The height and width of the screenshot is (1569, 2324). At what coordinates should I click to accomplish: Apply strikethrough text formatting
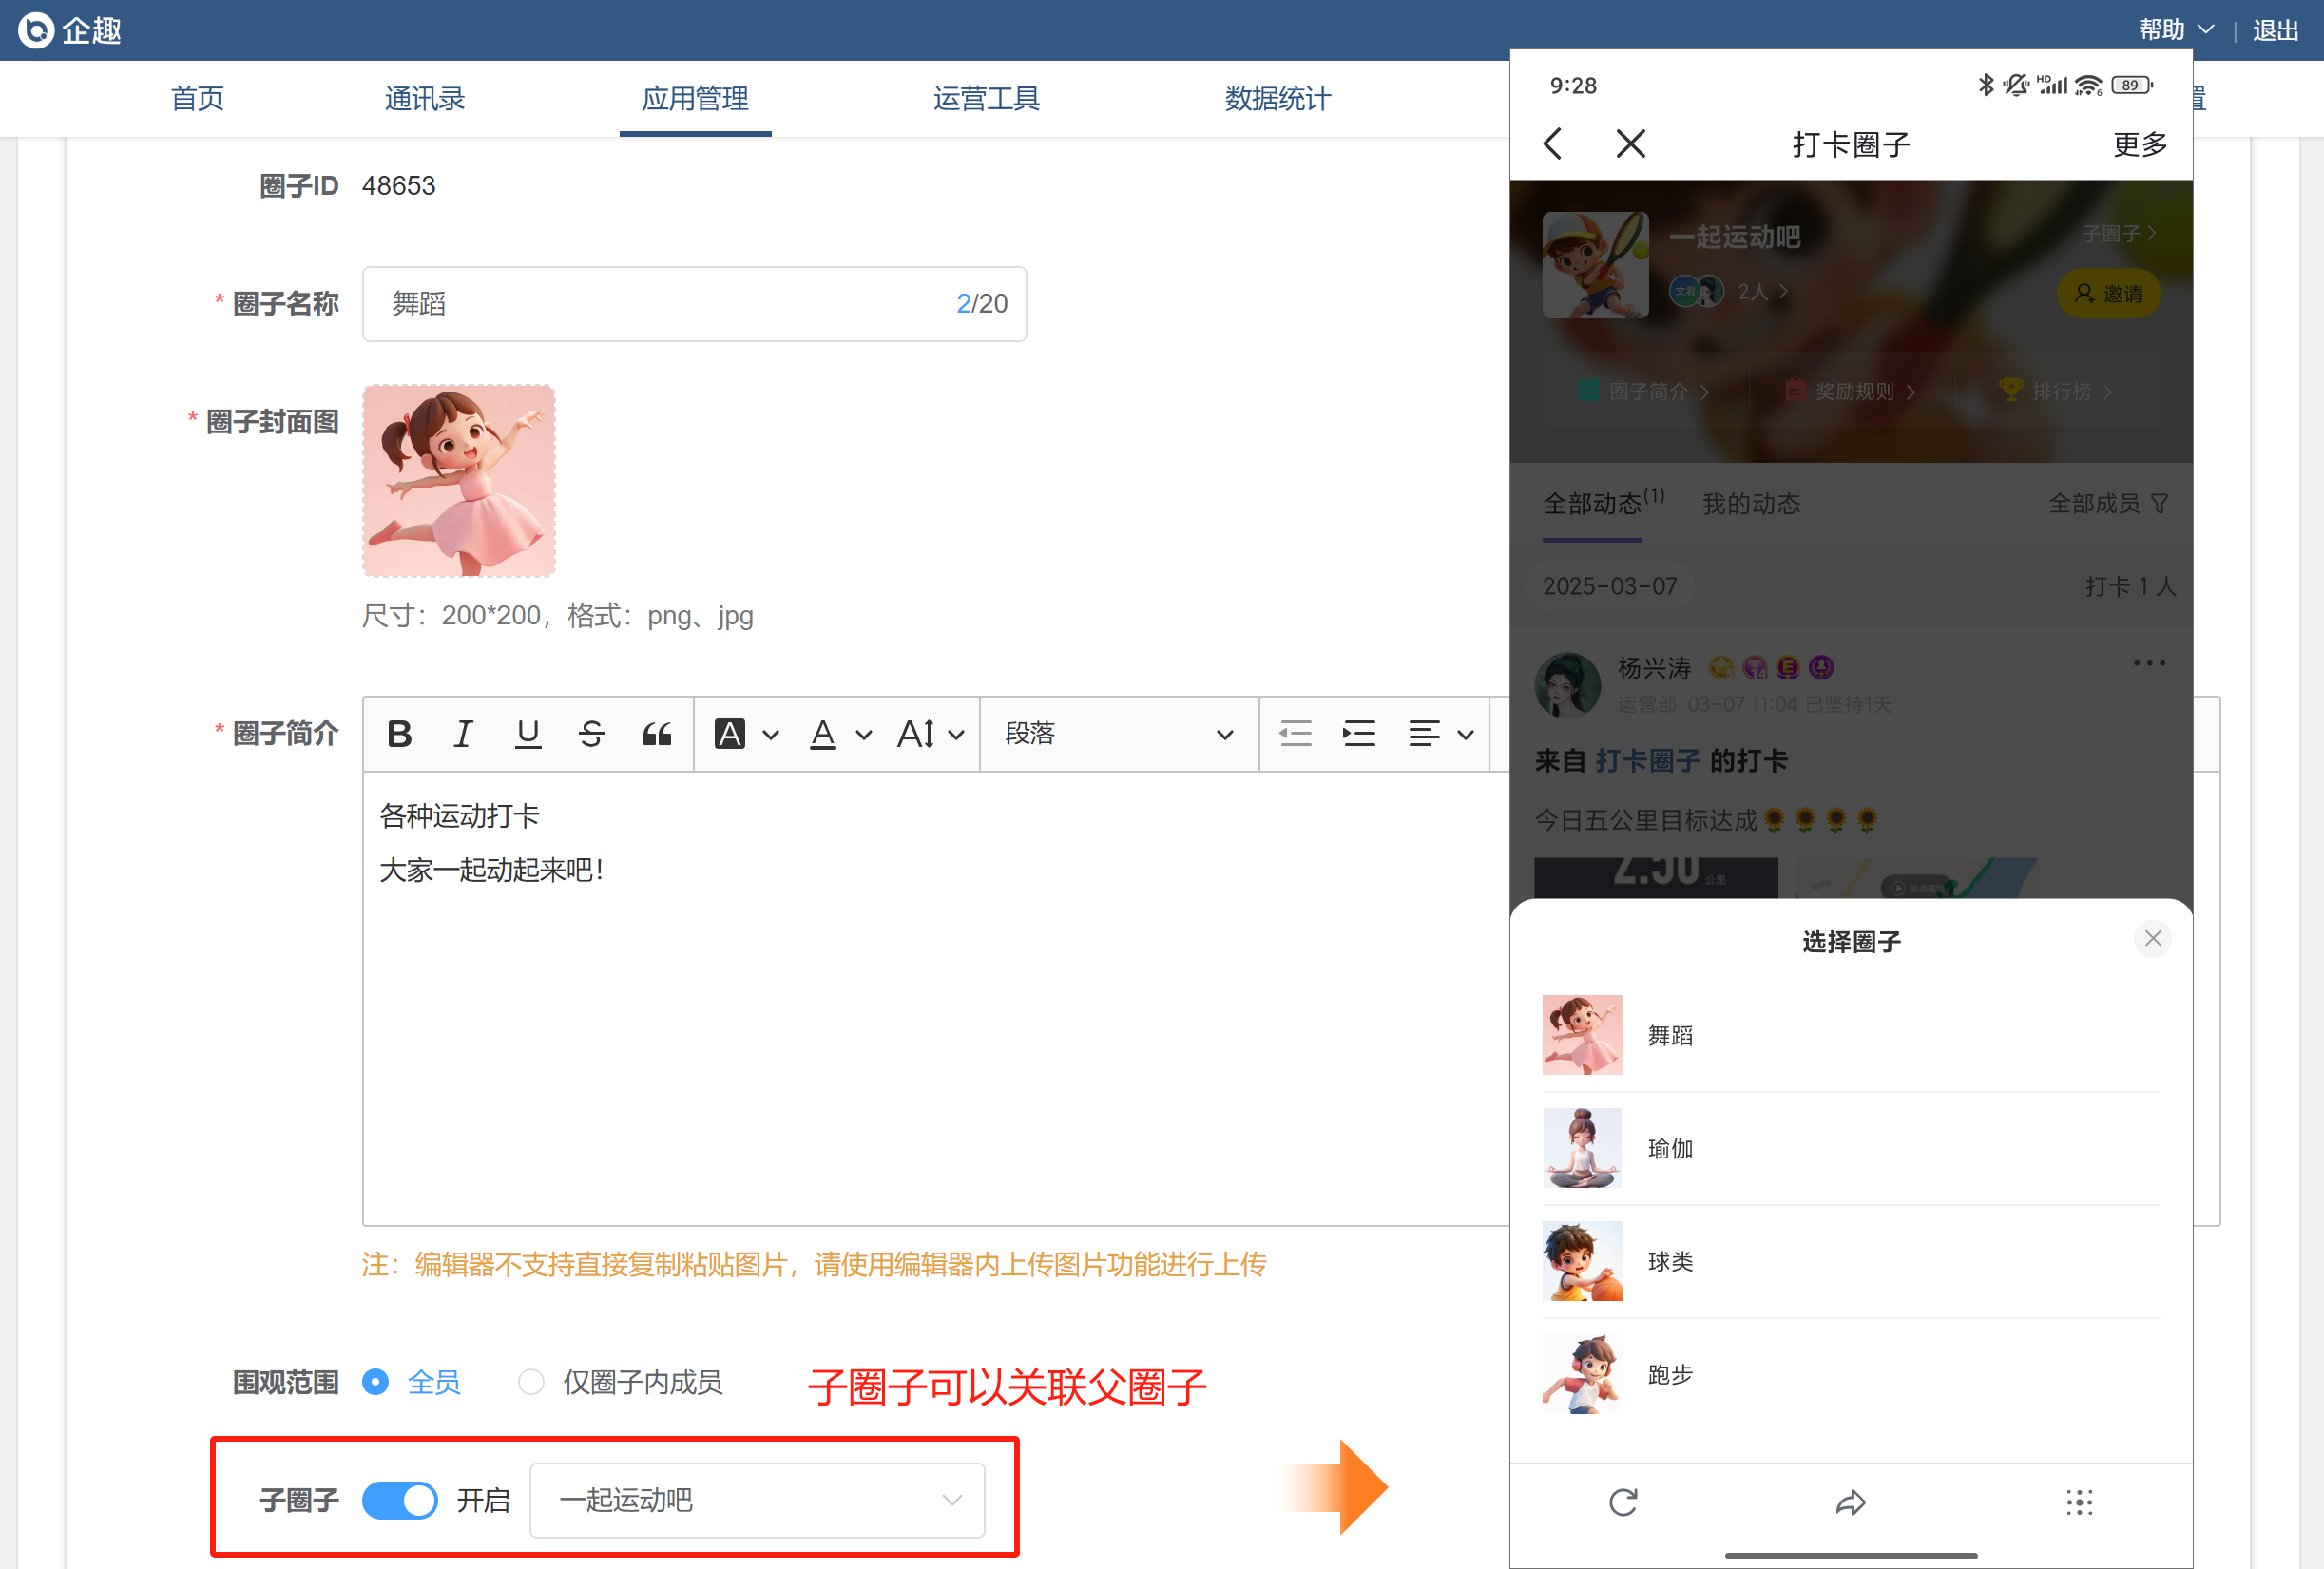click(591, 734)
